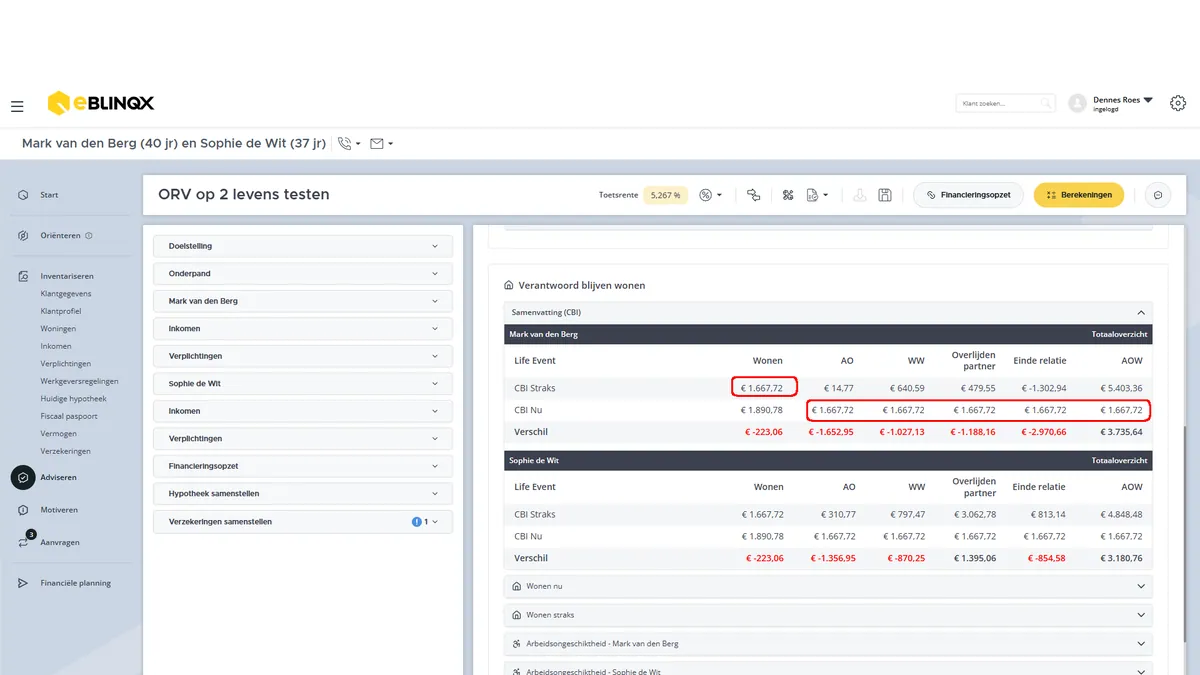Open the chat comment bubble
Image resolution: width=1200 pixels, height=675 pixels.
point(1158,195)
